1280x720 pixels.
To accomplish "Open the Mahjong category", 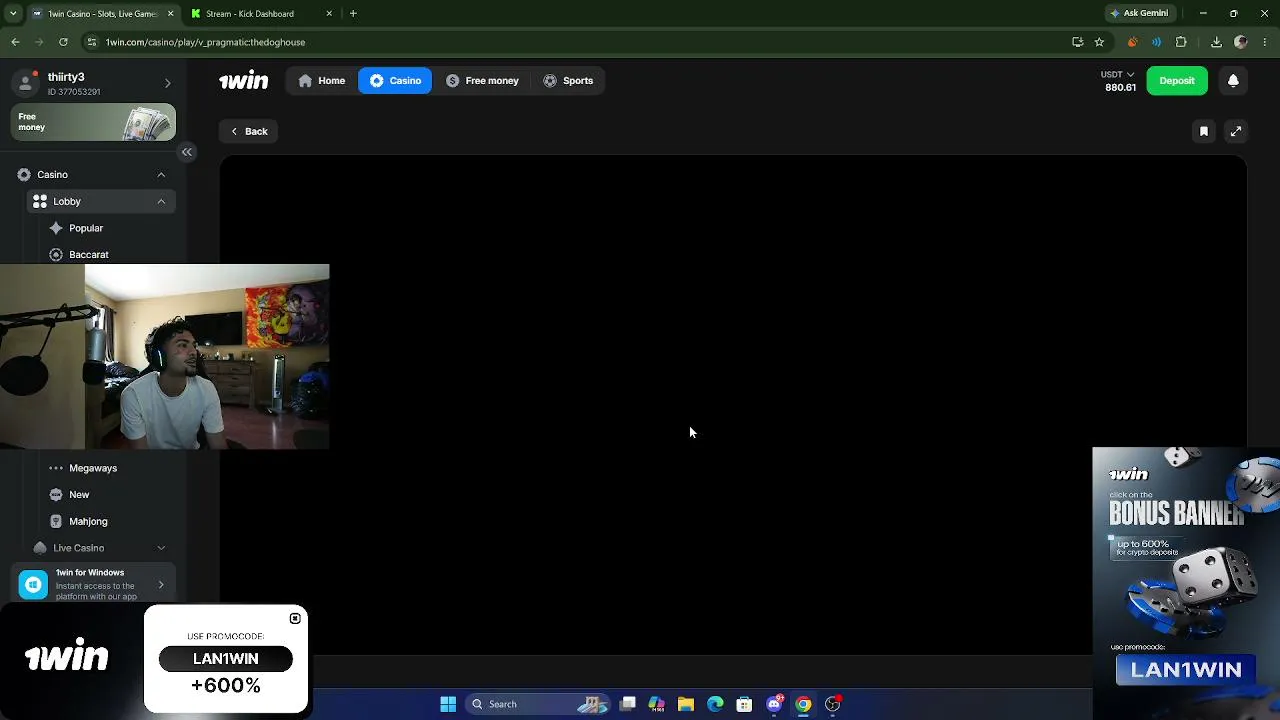I will 88,521.
